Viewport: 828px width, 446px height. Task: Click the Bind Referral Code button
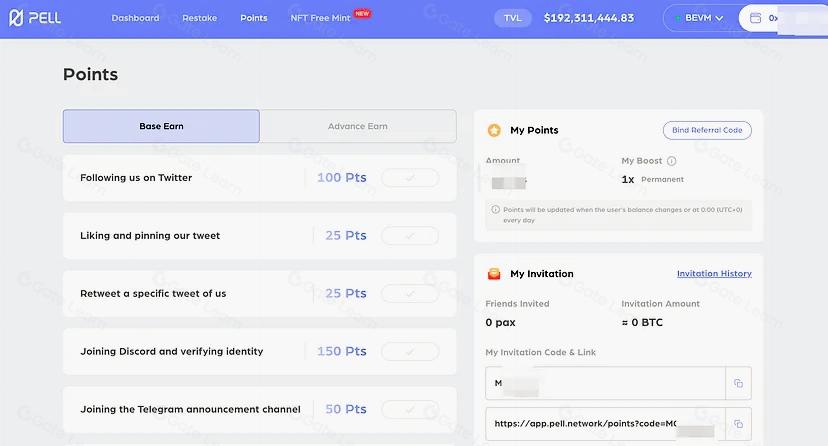707,130
